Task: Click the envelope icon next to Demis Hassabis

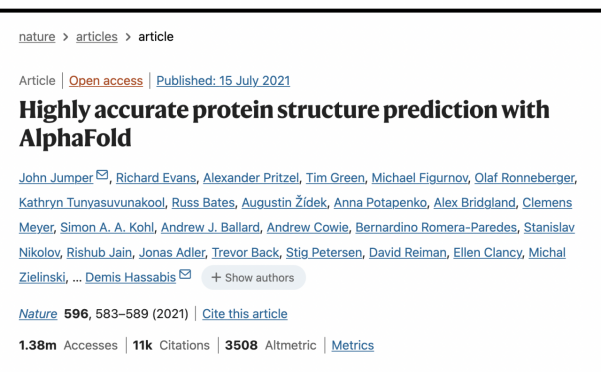Action: click(x=185, y=274)
